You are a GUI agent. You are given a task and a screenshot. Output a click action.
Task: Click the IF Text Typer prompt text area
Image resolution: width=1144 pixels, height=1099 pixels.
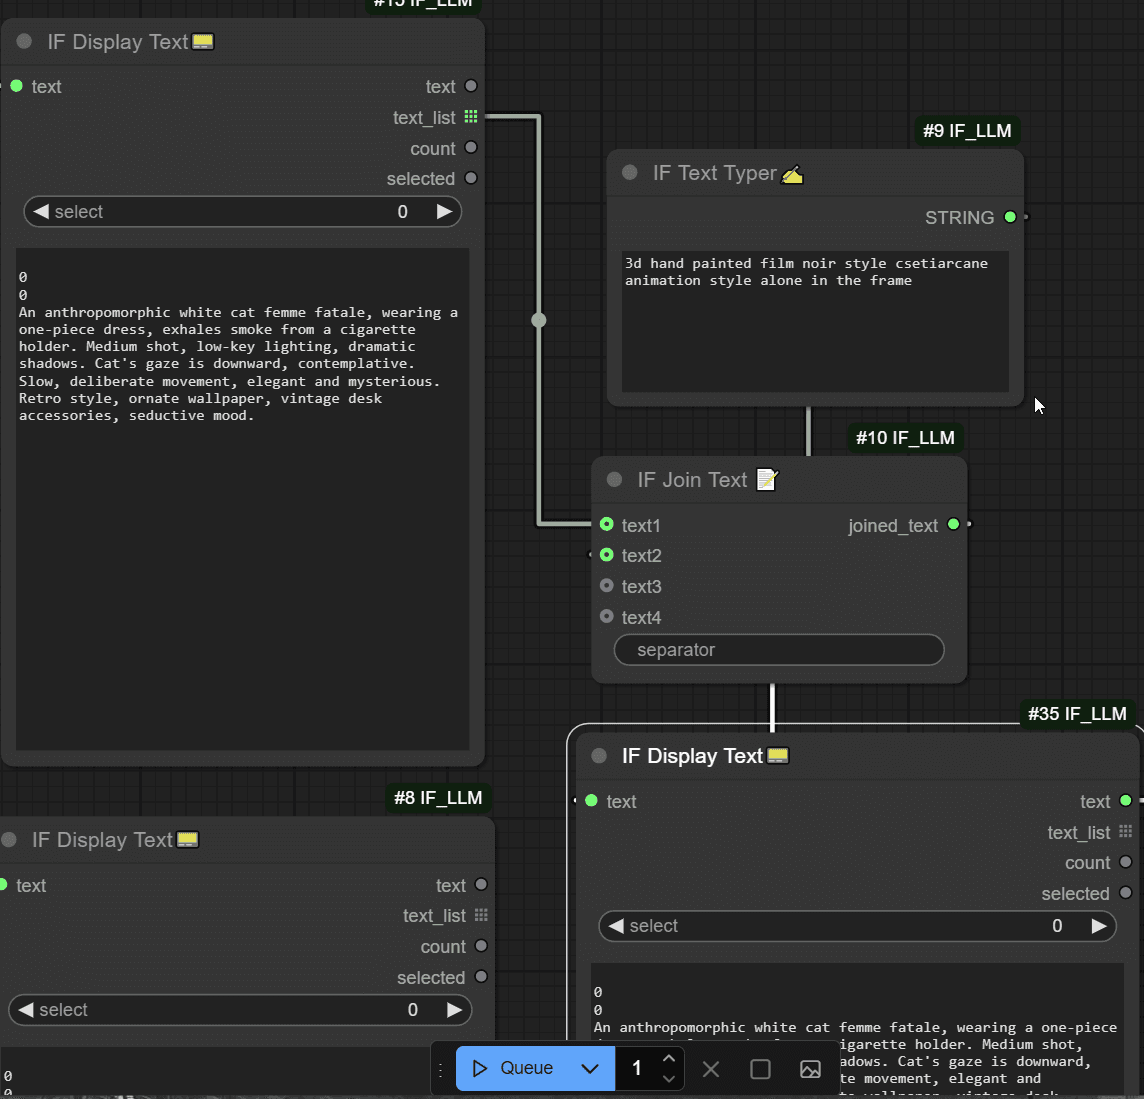tap(815, 320)
